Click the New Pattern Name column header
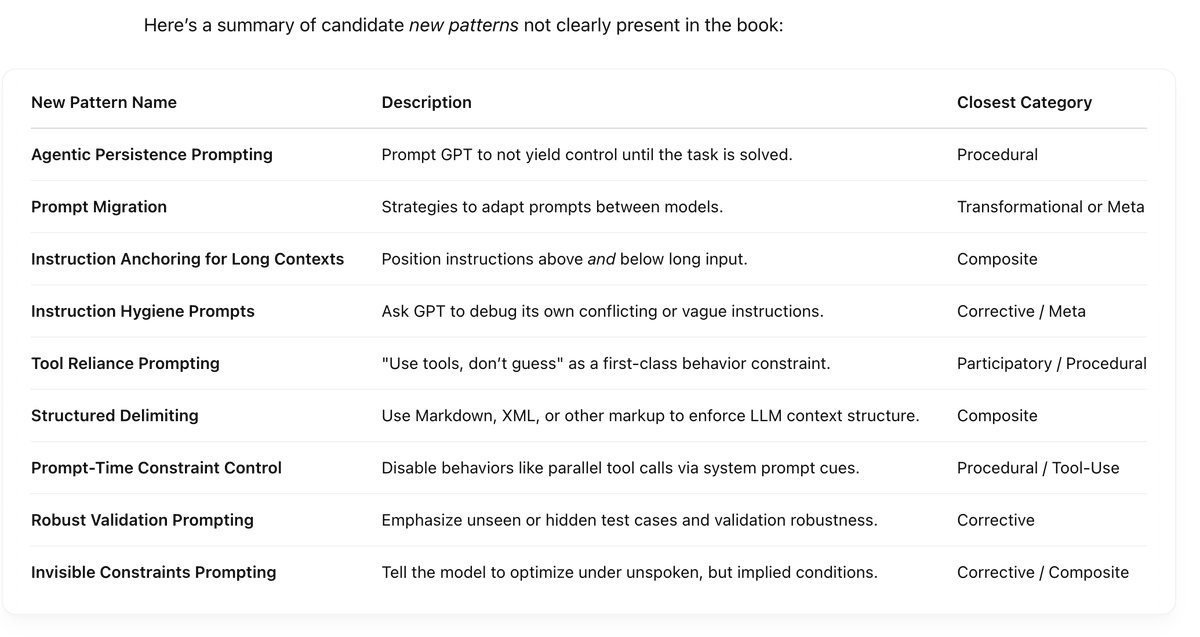1200x637 pixels. pyautogui.click(x=104, y=102)
